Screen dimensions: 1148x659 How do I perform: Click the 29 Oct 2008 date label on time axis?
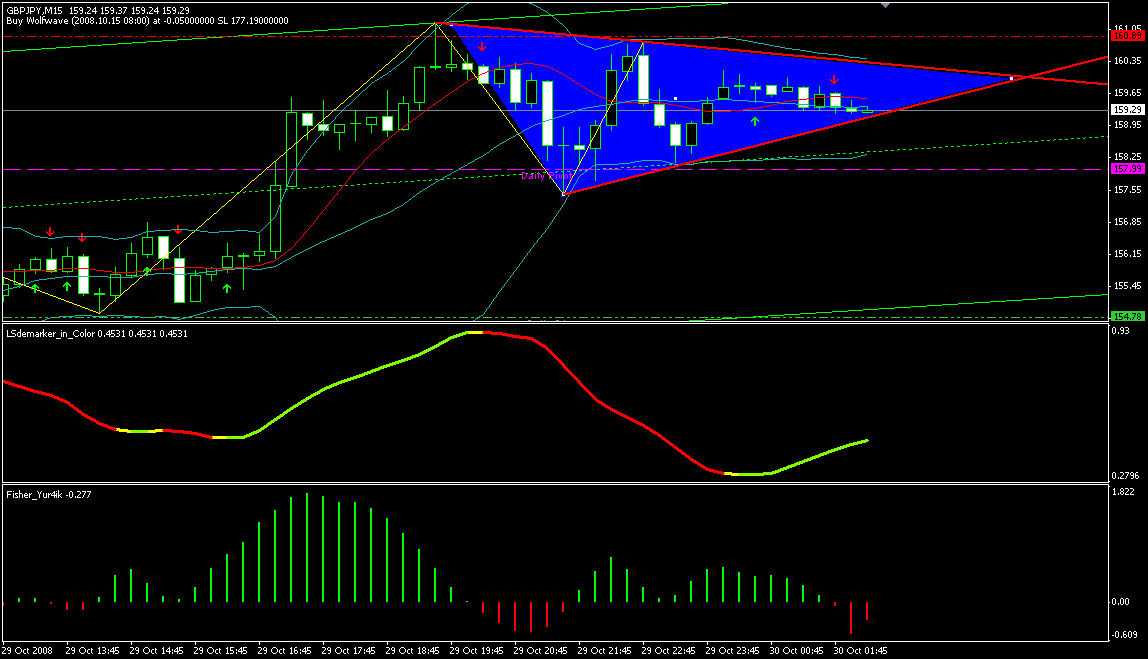point(32,649)
